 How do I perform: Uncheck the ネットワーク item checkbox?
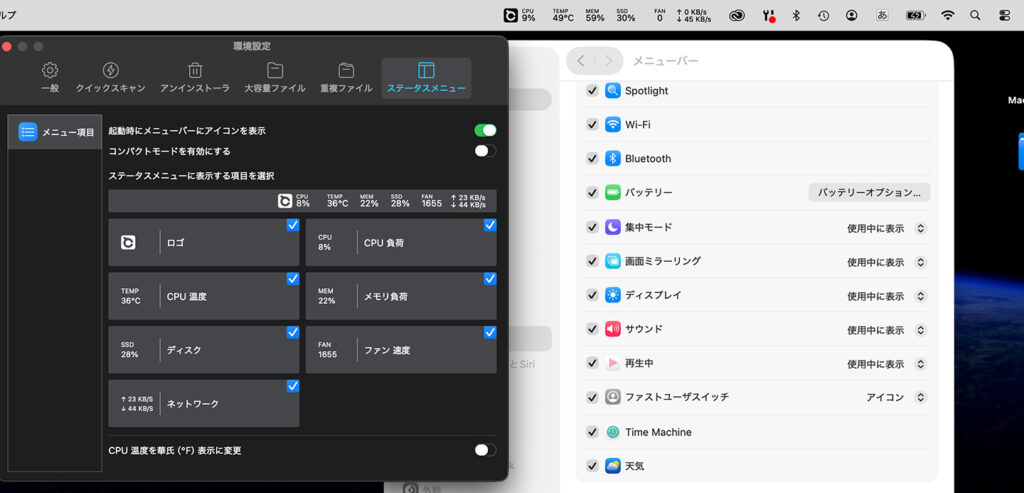coord(292,386)
